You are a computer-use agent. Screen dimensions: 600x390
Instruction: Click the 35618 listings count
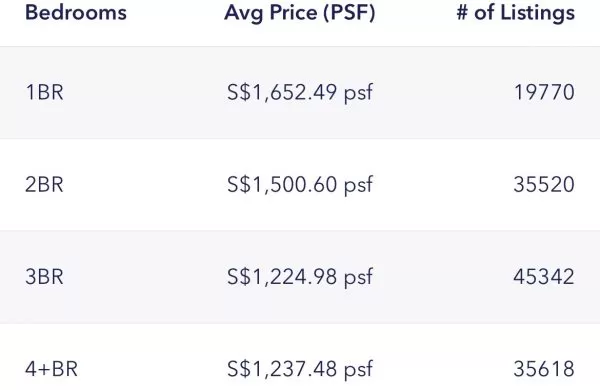pyautogui.click(x=544, y=369)
